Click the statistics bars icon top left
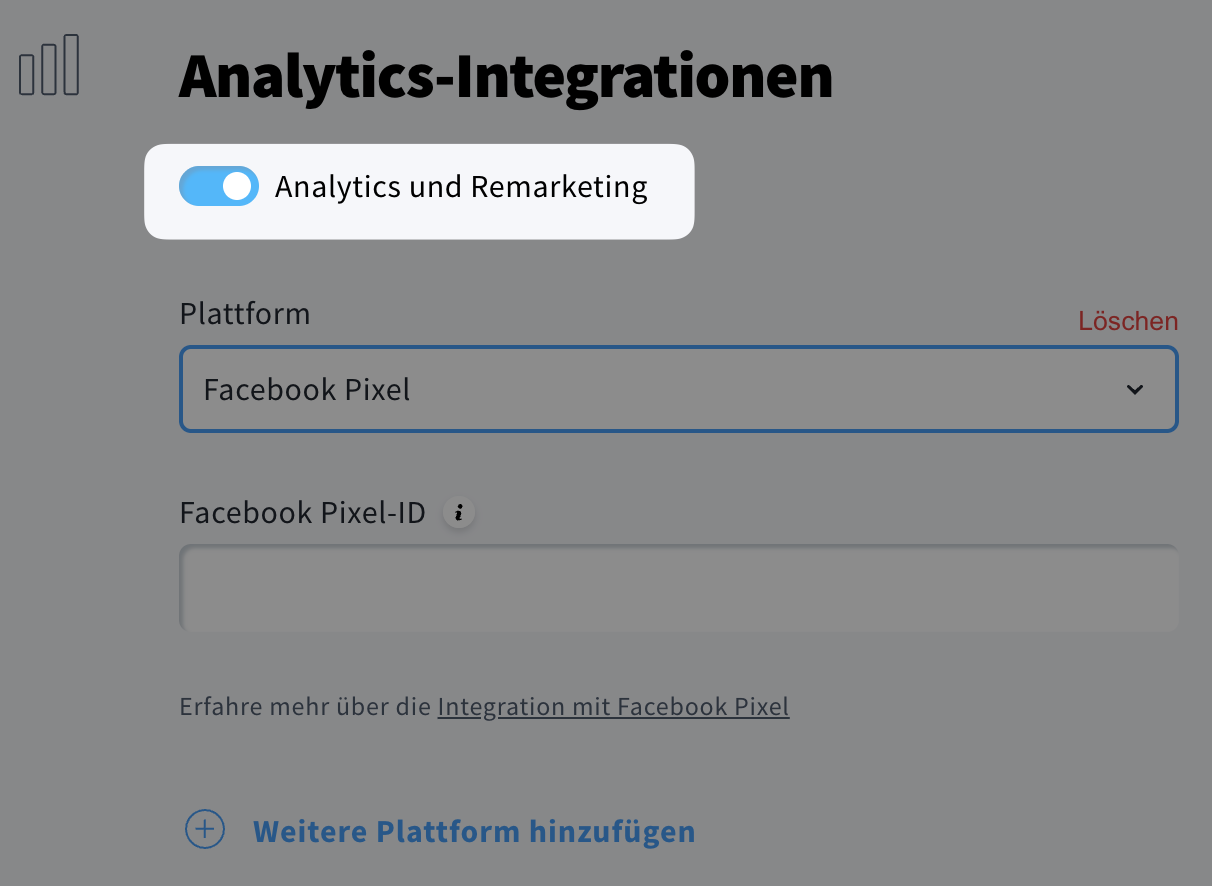Viewport: 1212px width, 886px height. pyautogui.click(x=48, y=65)
